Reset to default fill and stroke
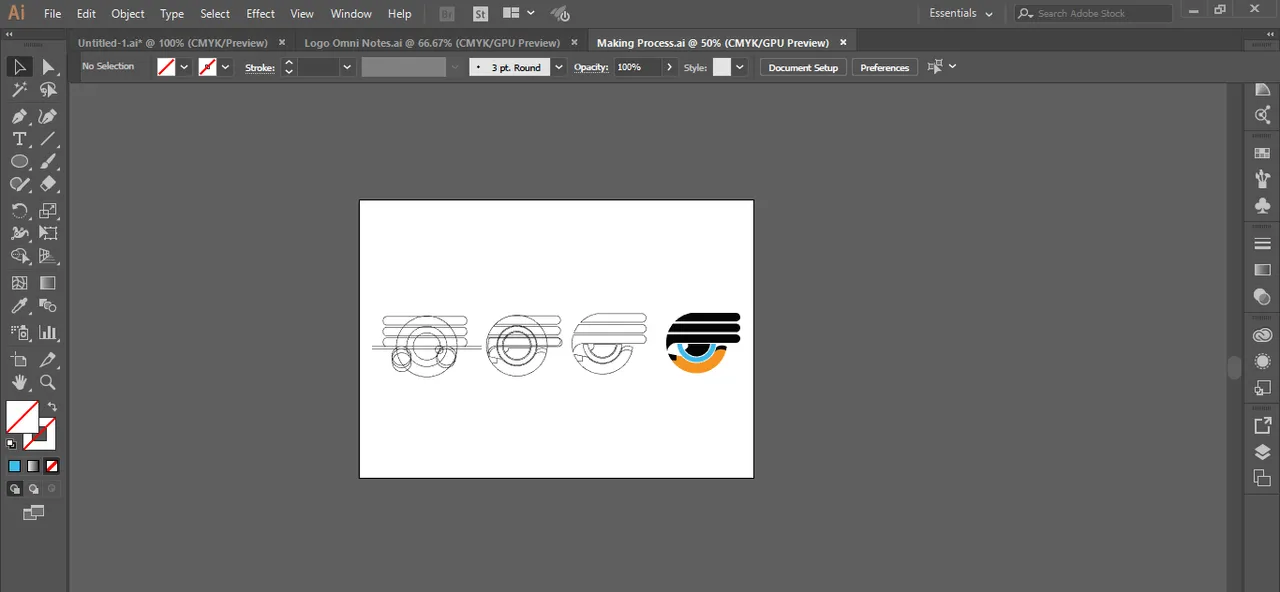1280x592 pixels. (x=11, y=444)
